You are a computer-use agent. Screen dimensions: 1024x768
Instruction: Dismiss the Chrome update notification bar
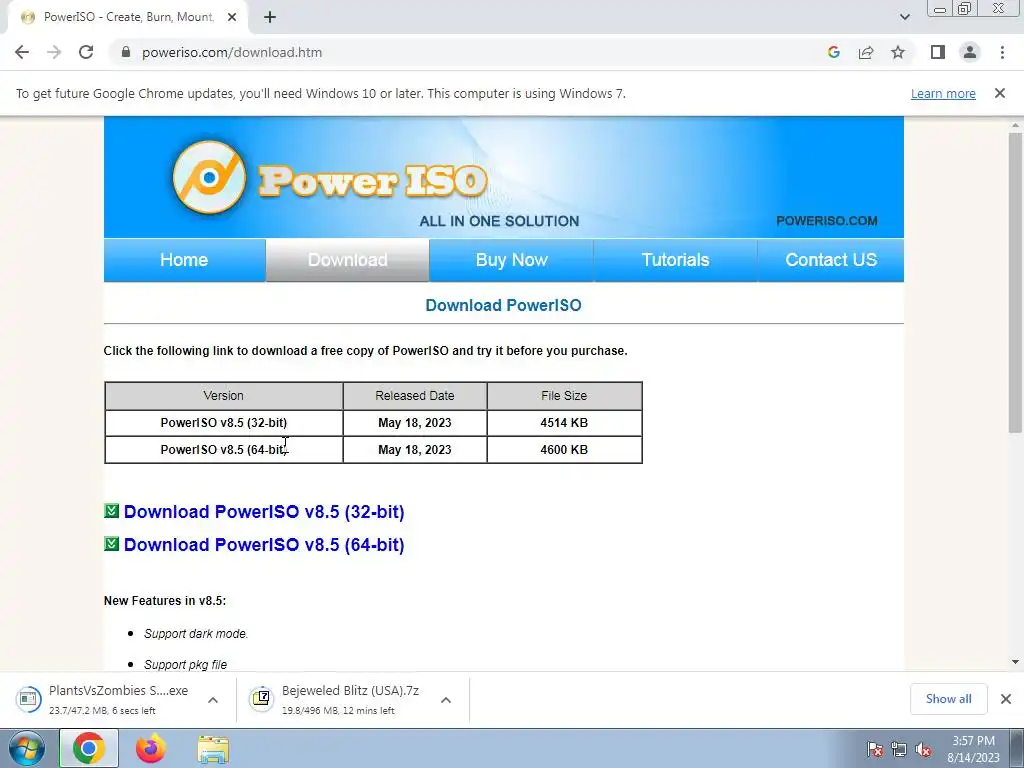(1000, 93)
